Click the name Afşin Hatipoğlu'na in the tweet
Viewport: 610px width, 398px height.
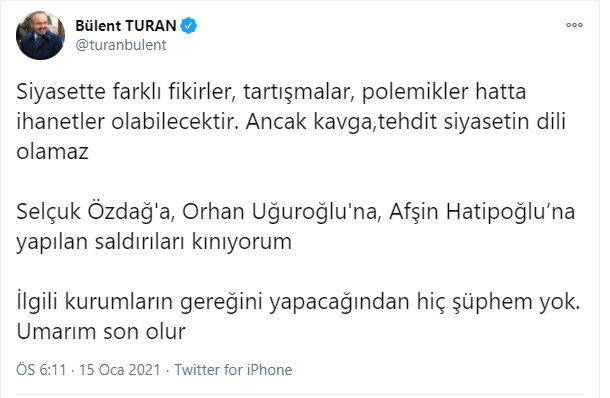click(482, 212)
